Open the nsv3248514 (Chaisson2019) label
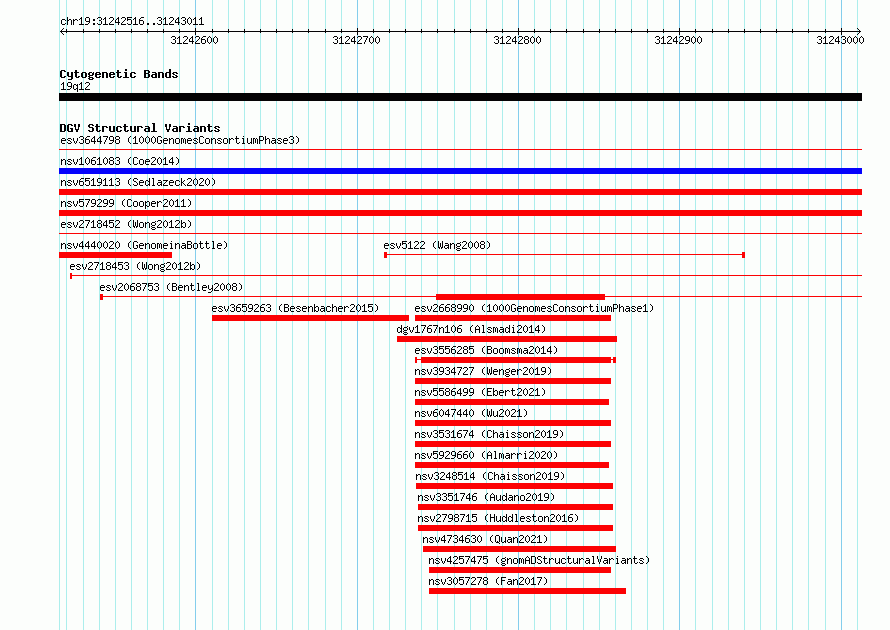This screenshot has width=890, height=630. tap(490, 476)
